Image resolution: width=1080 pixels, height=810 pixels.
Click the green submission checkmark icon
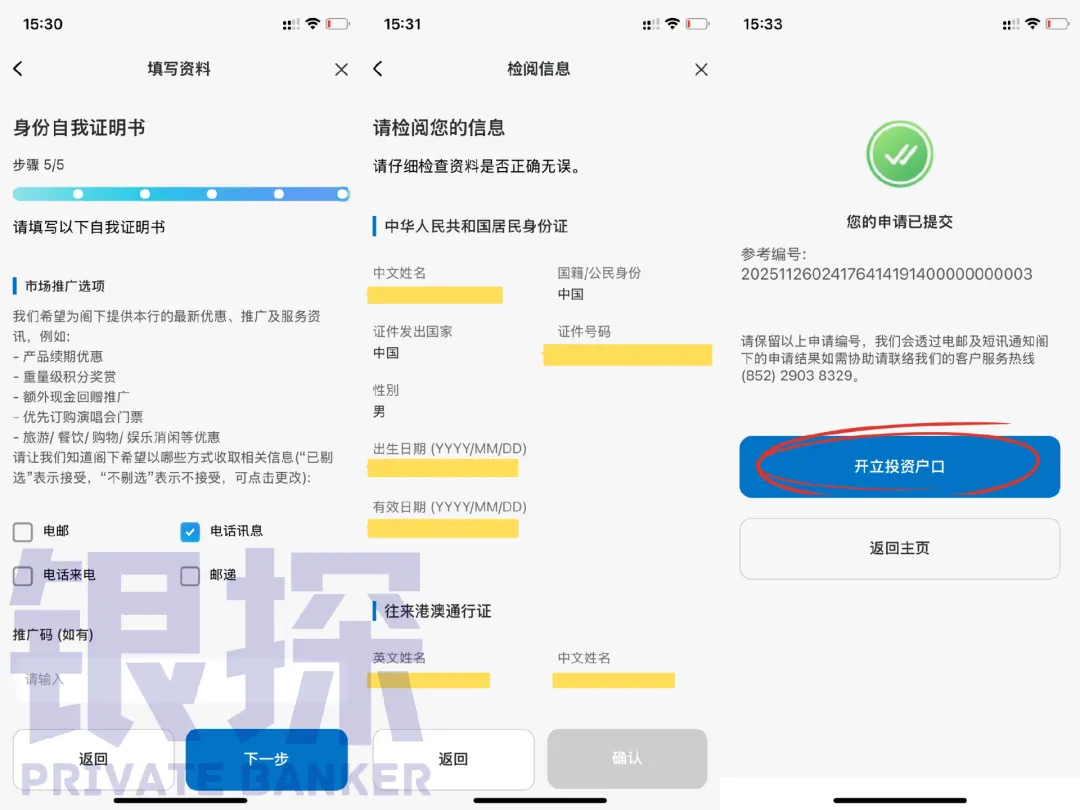[x=900, y=154]
